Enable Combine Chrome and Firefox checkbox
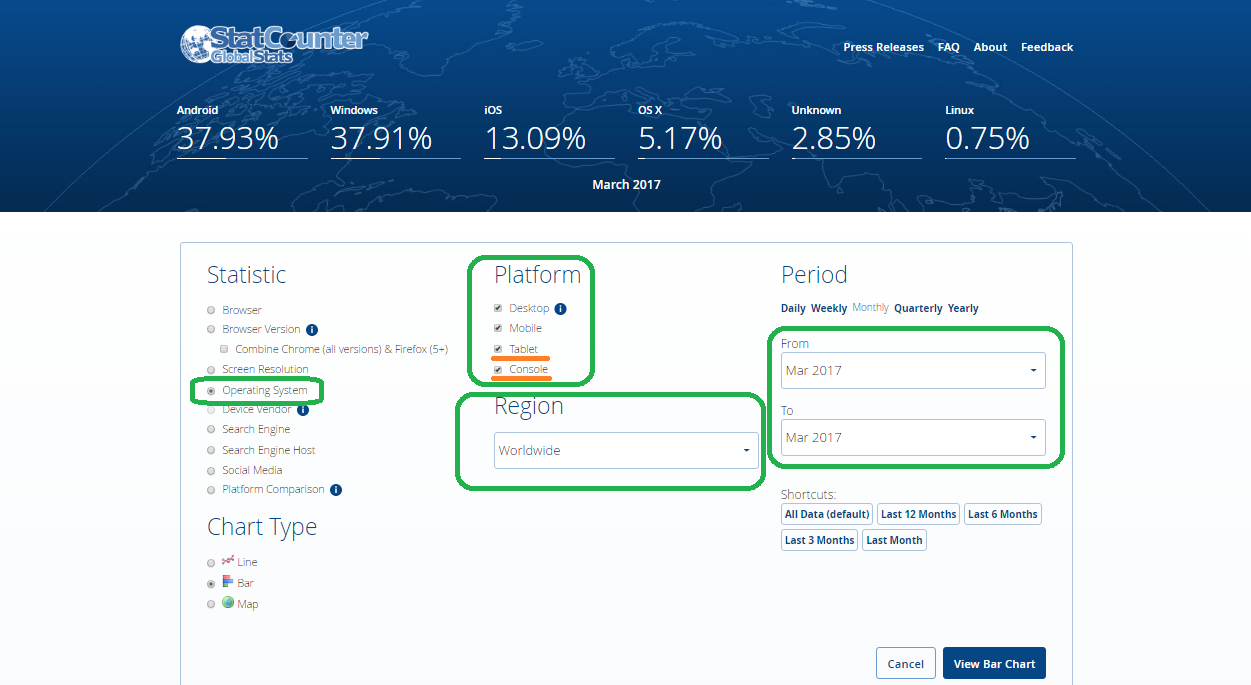The width and height of the screenshot is (1251, 685). [x=224, y=350]
